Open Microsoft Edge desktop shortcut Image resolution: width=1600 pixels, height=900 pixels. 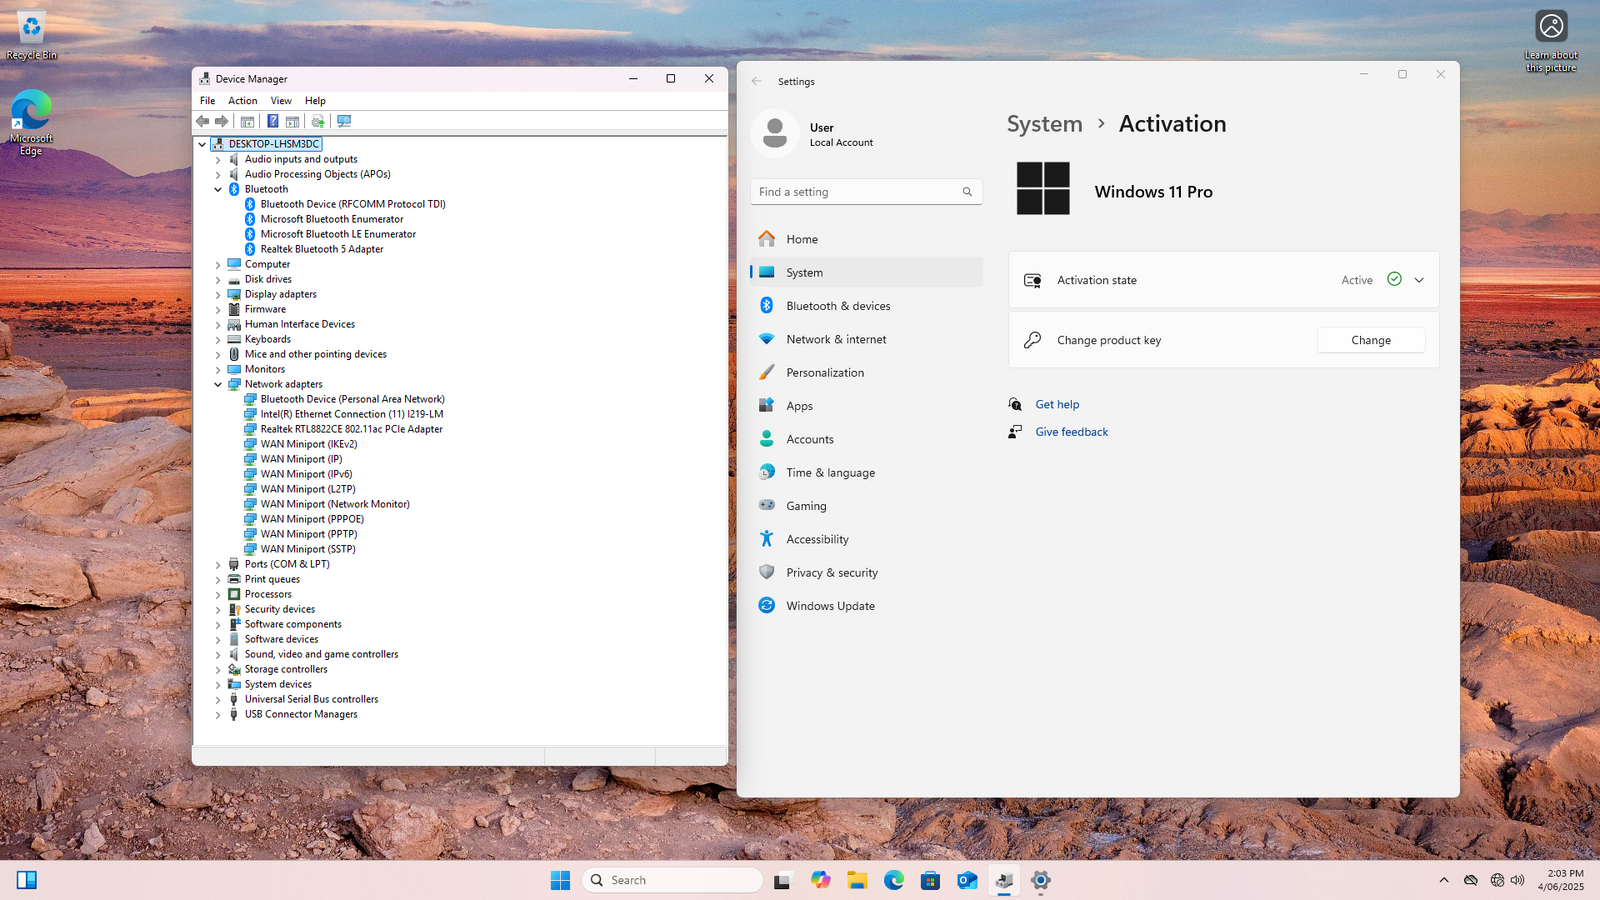coord(31,123)
